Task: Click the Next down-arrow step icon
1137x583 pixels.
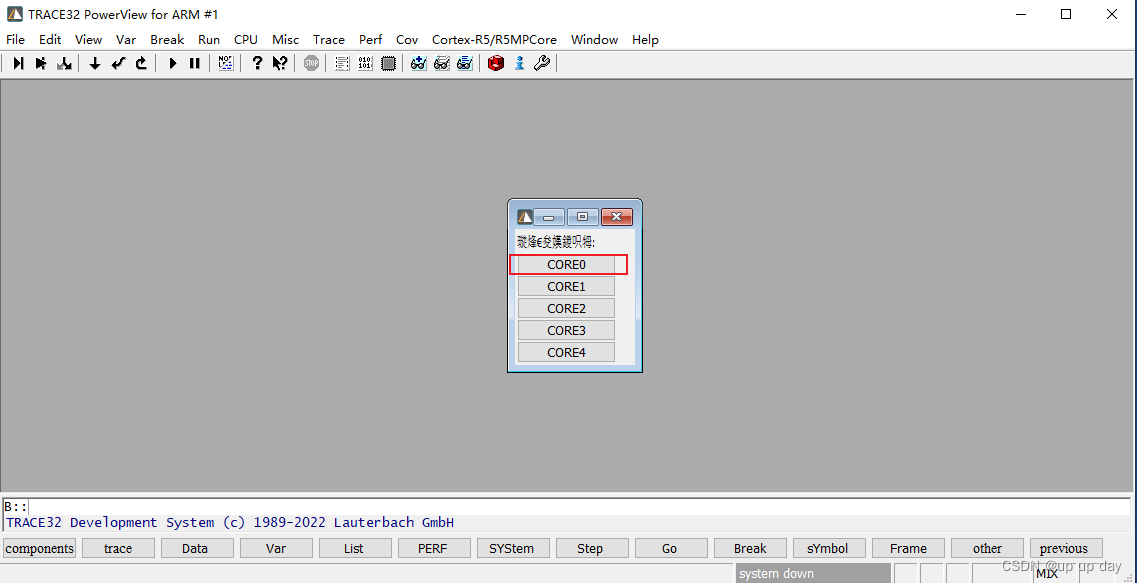Action: tap(94, 63)
